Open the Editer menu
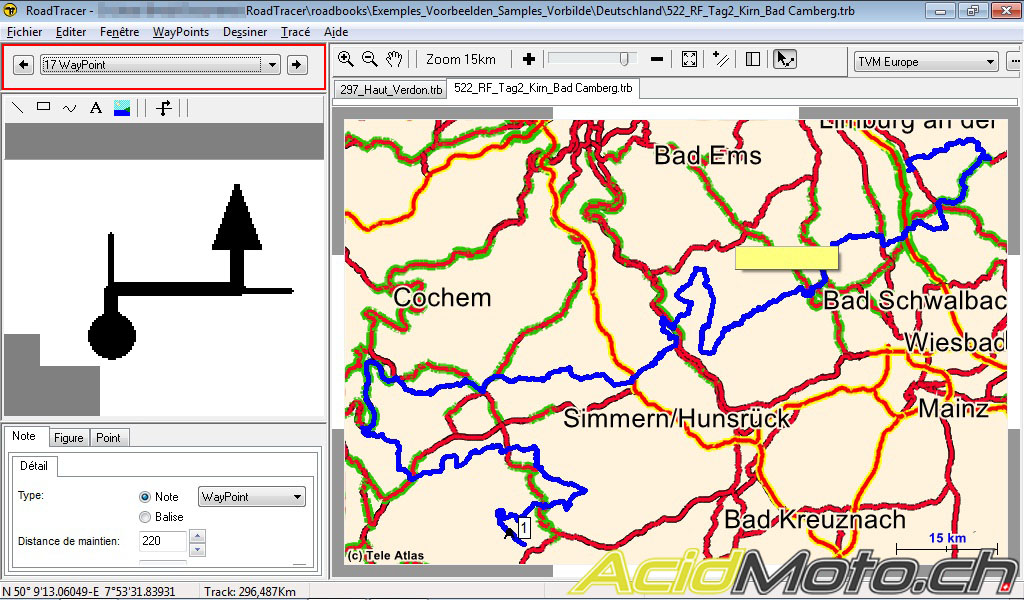This screenshot has height=600, width=1024. pos(71,32)
